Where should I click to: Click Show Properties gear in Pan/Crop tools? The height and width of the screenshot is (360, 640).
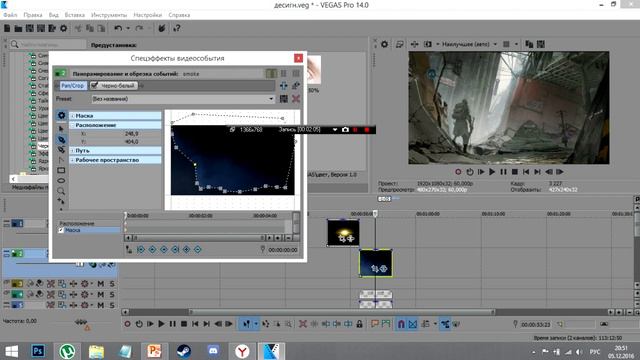point(61,116)
